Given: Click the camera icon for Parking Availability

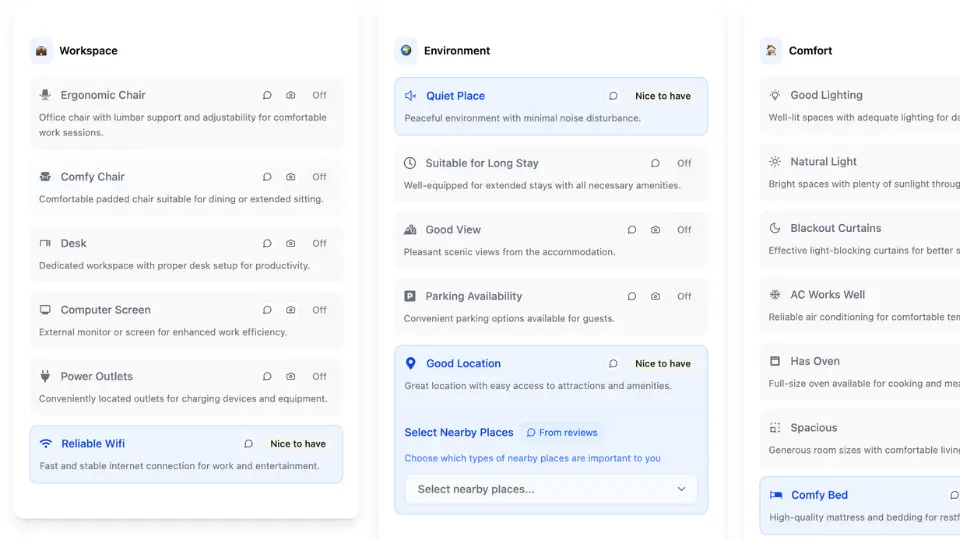Looking at the screenshot, I should 655,296.
